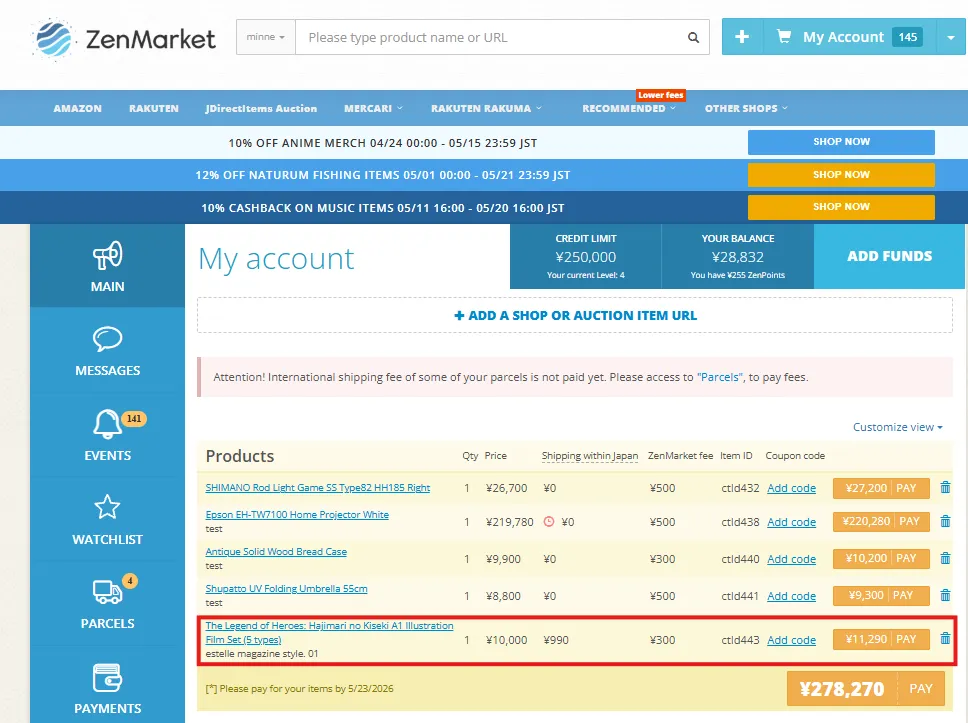Open Legend of Heroes Illustration Film Set link
The width and height of the screenshot is (968, 723).
tap(329, 633)
